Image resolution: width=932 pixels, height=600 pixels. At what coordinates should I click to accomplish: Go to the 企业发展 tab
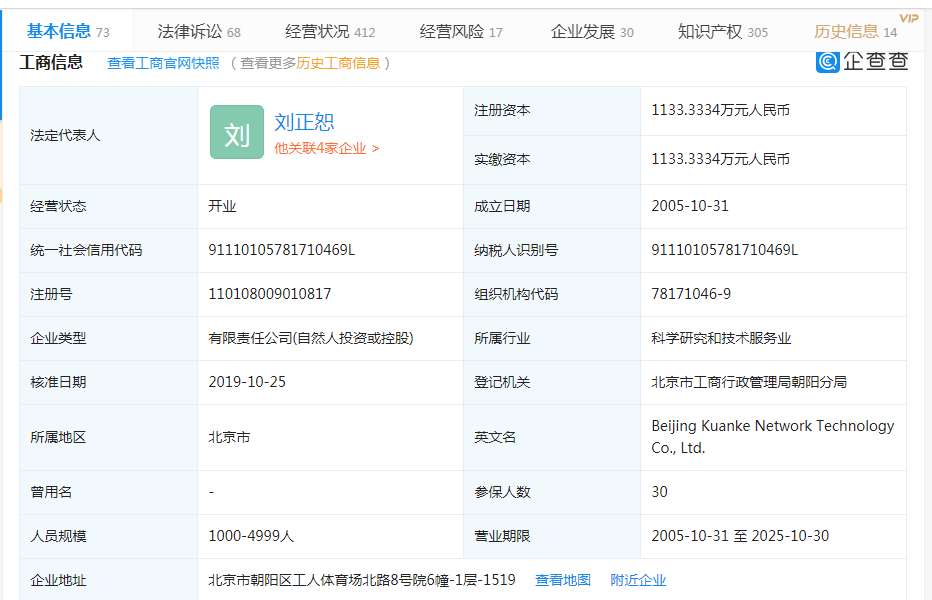[x=592, y=32]
